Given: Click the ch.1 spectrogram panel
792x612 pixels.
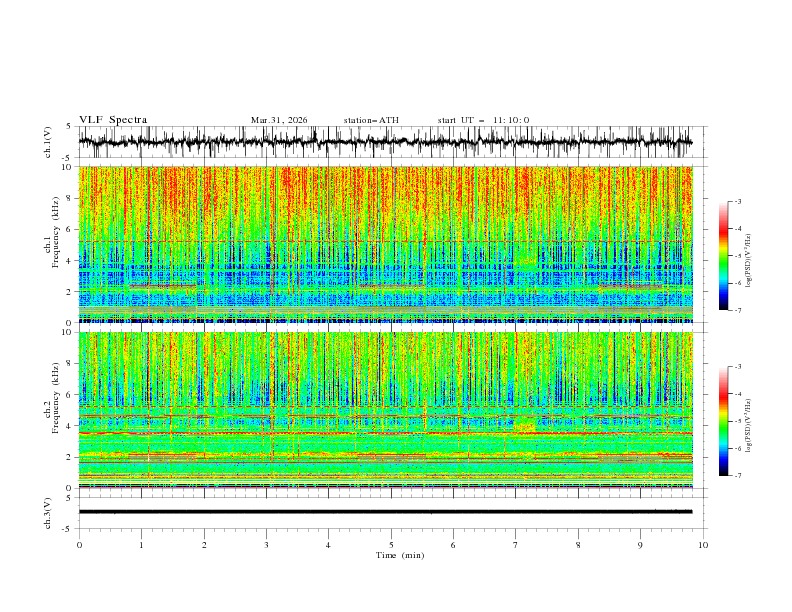Looking at the screenshot, I should (x=385, y=244).
